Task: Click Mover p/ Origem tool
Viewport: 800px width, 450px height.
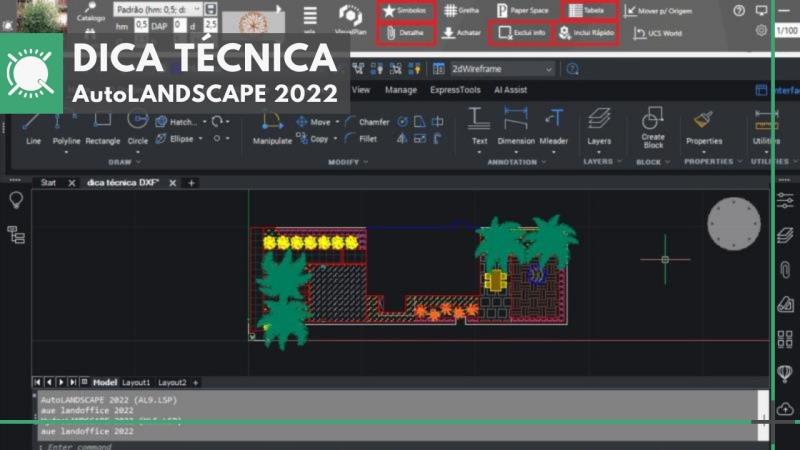Action: coord(658,11)
